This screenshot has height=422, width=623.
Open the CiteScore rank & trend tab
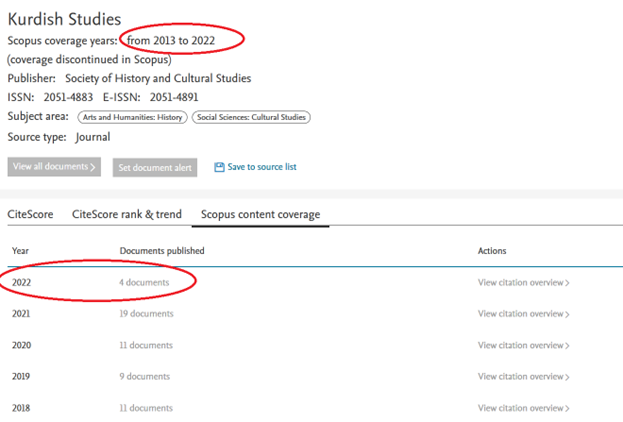(x=126, y=214)
